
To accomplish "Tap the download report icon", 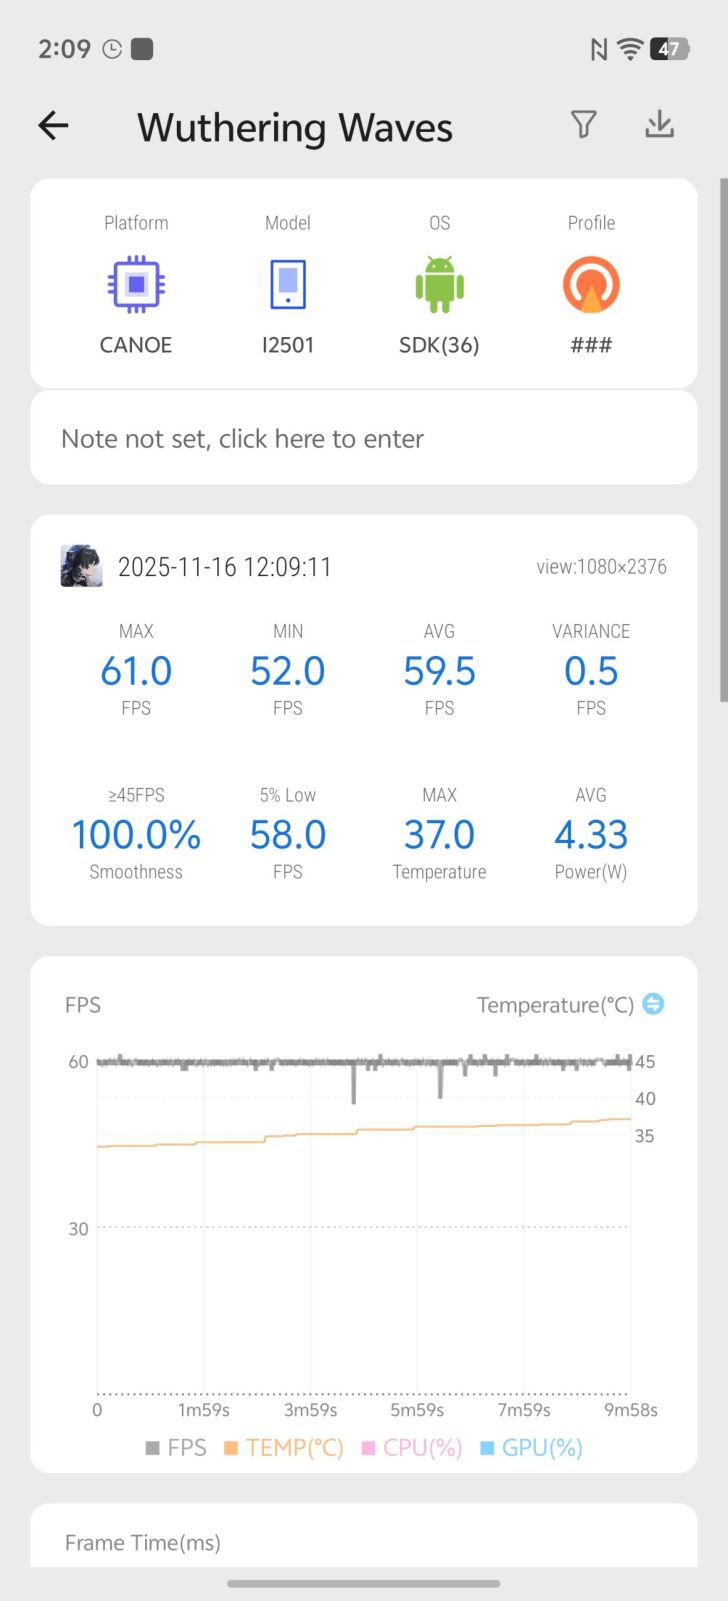I will pos(659,124).
